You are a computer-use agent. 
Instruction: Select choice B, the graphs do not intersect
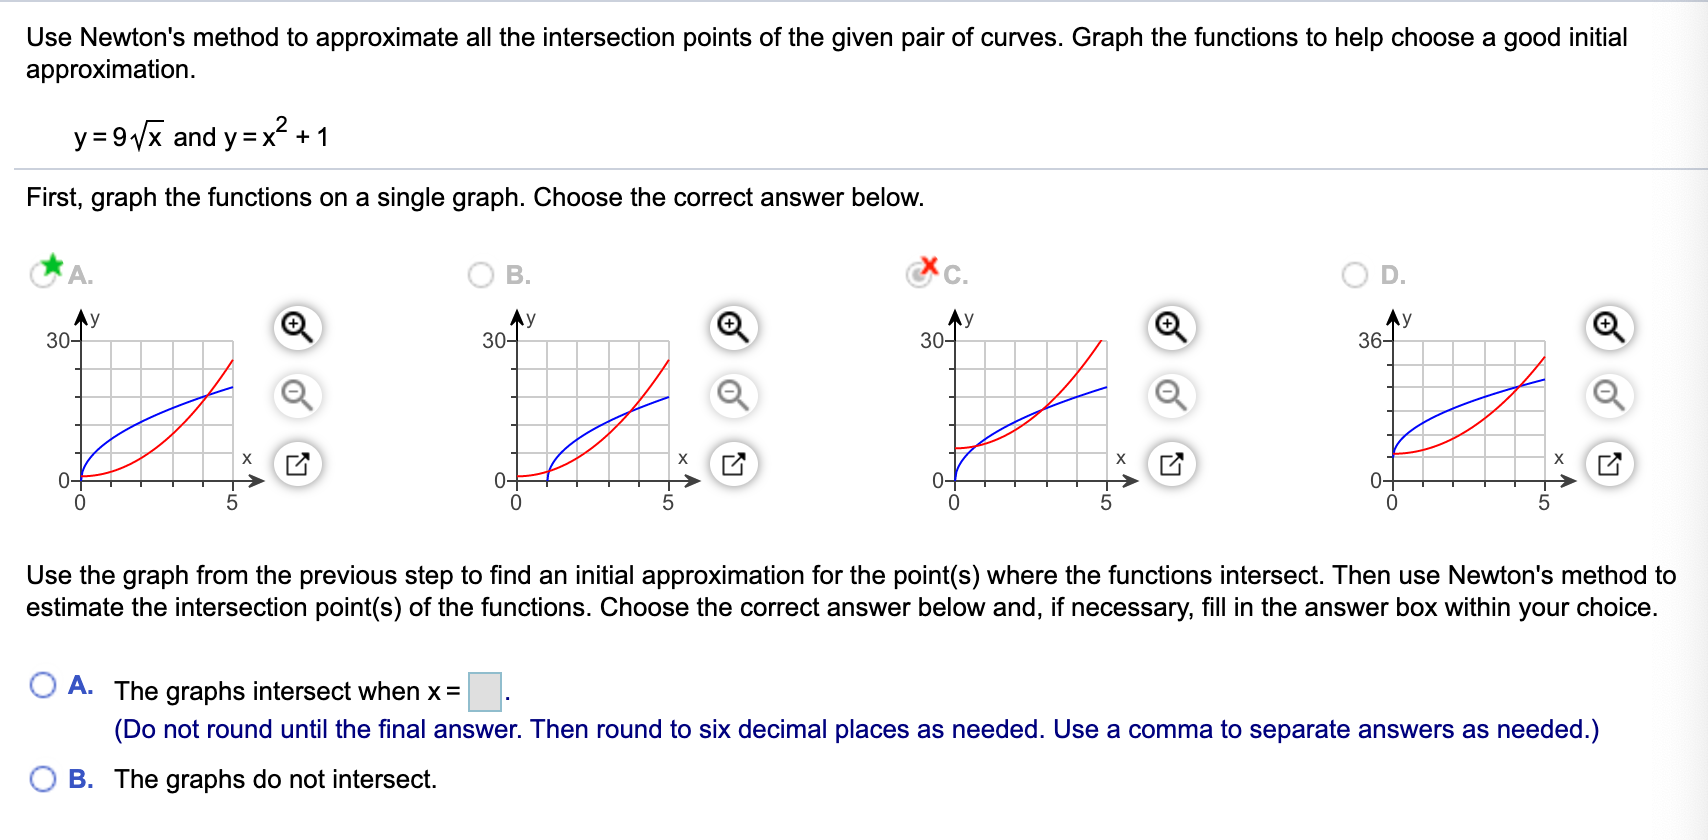pos(42,778)
